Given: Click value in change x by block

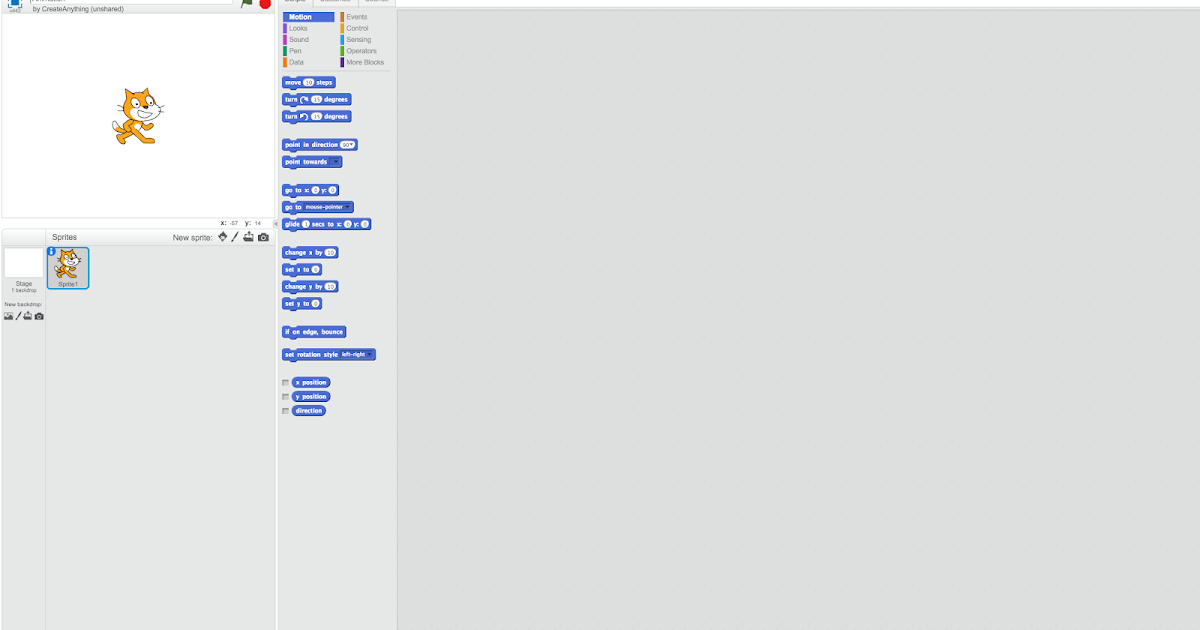Looking at the screenshot, I should (x=330, y=253).
